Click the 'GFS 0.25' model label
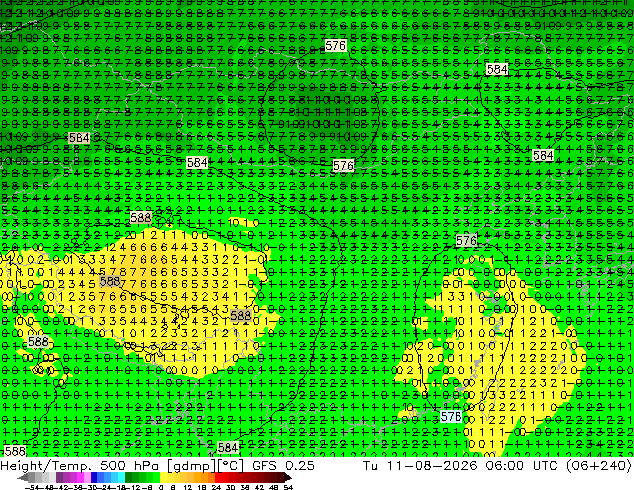This screenshot has width=634, height=490. pos(283,466)
